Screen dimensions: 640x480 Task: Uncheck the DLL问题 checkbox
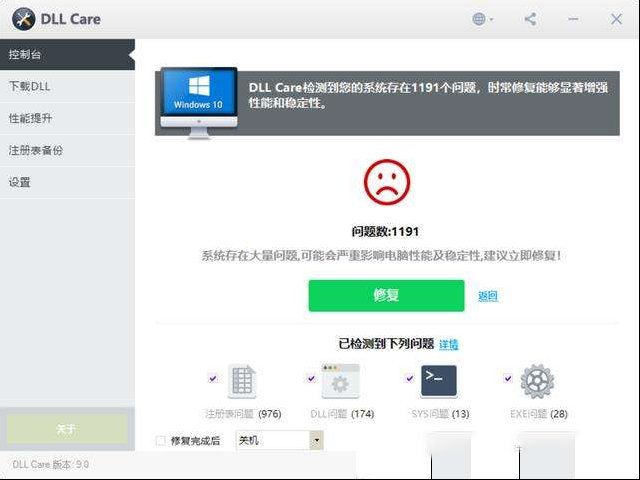311,378
